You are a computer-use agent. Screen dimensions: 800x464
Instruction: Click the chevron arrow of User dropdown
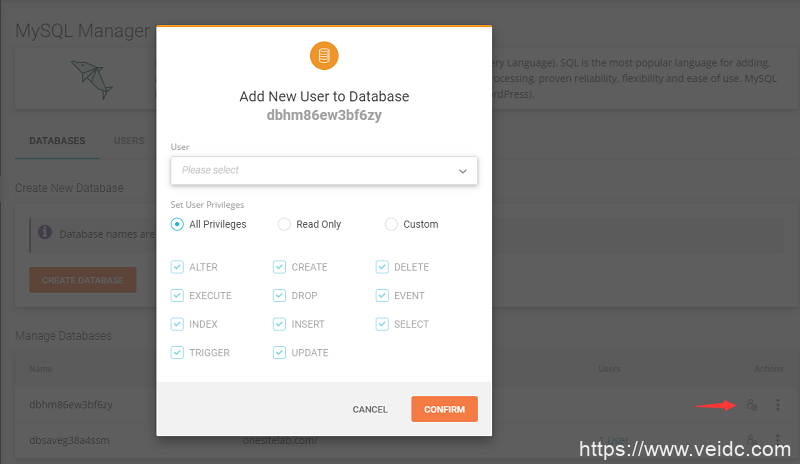(x=463, y=171)
